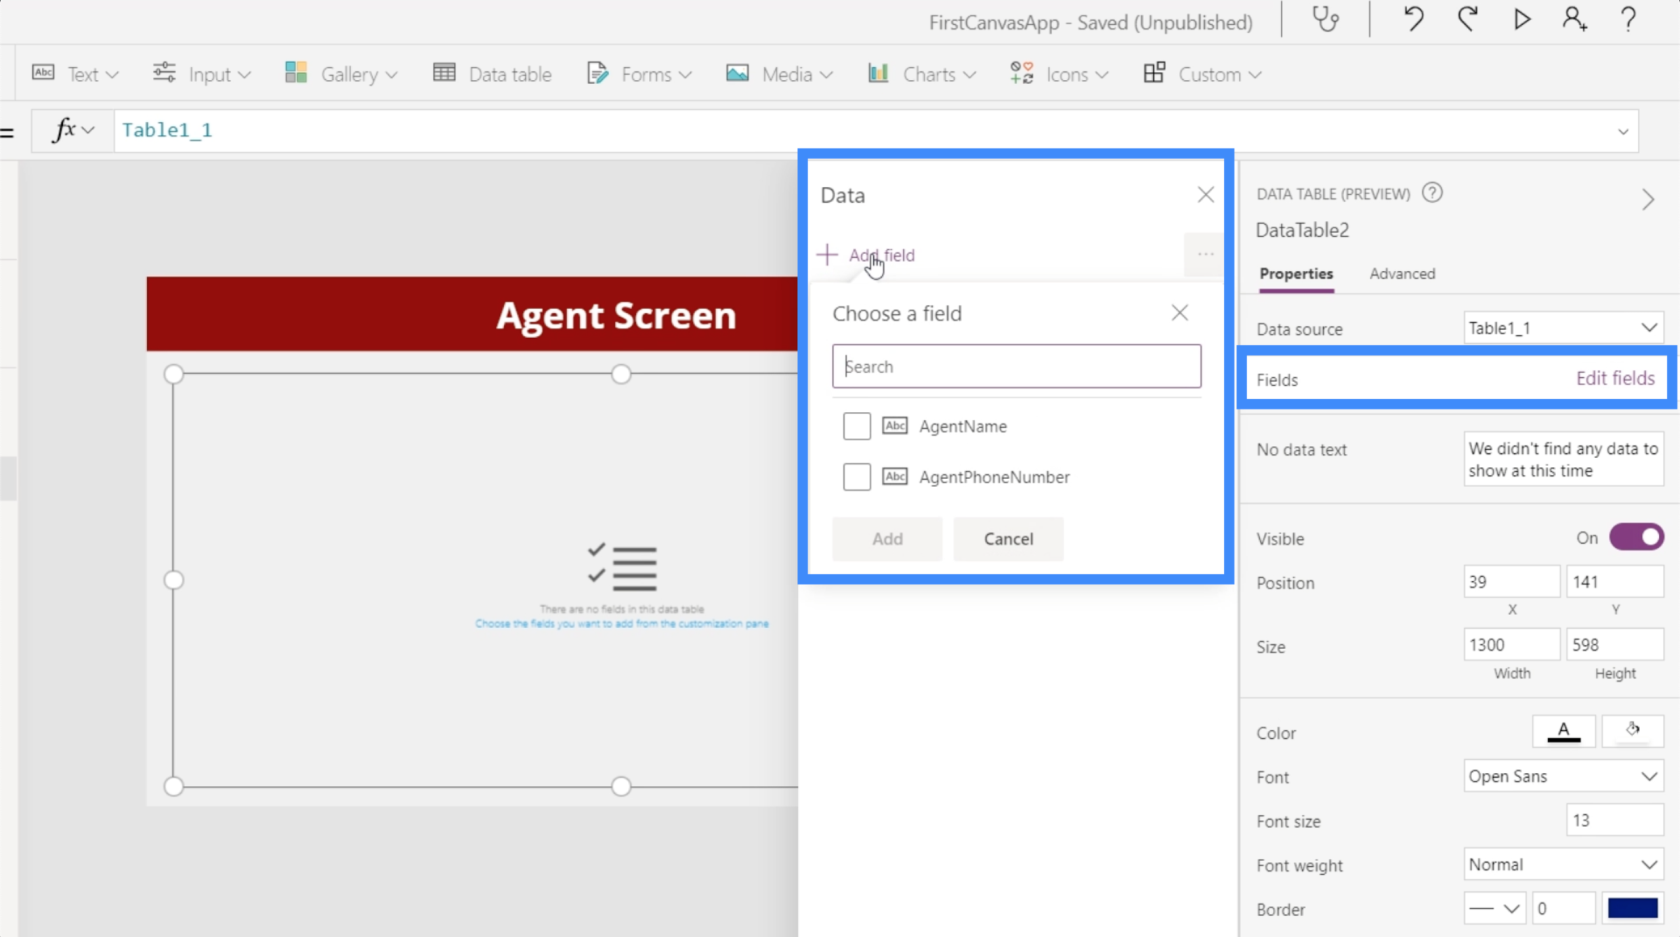The width and height of the screenshot is (1680, 937).
Task: Open the Input controls menu
Action: point(201,74)
